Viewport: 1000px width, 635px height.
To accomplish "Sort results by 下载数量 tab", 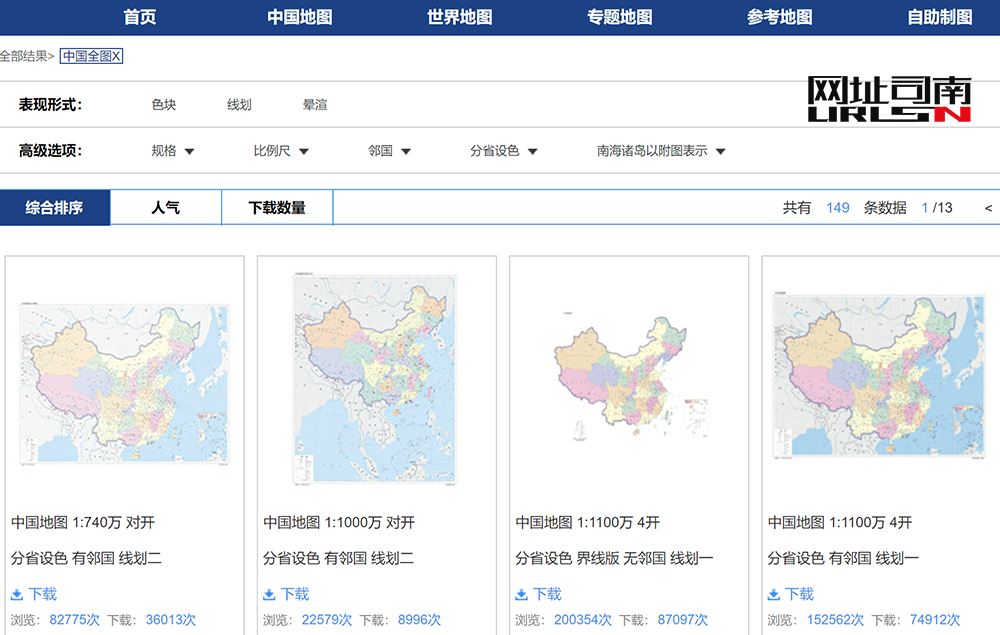I will pyautogui.click(x=277, y=208).
